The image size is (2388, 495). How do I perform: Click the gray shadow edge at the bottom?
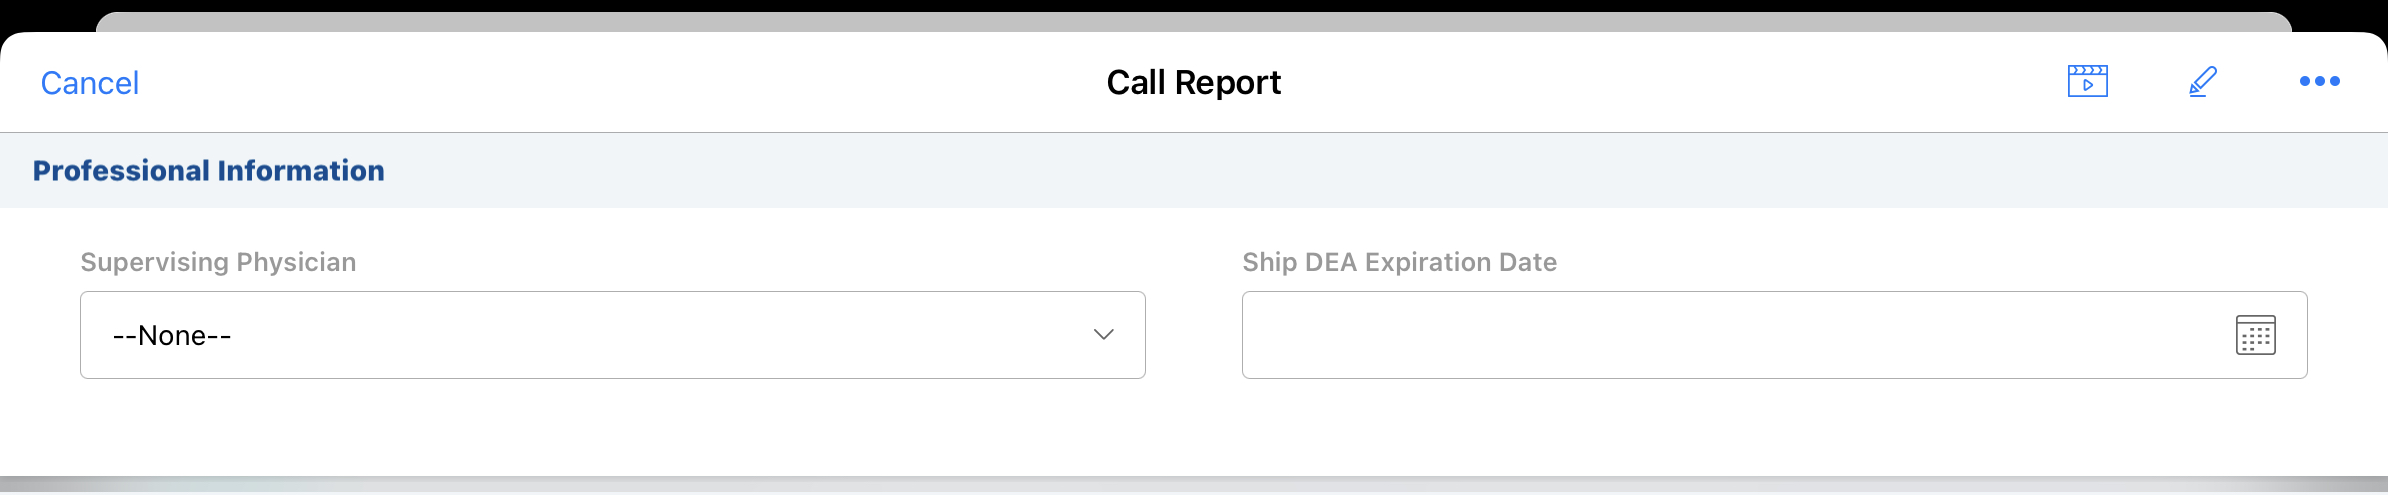tap(1194, 485)
